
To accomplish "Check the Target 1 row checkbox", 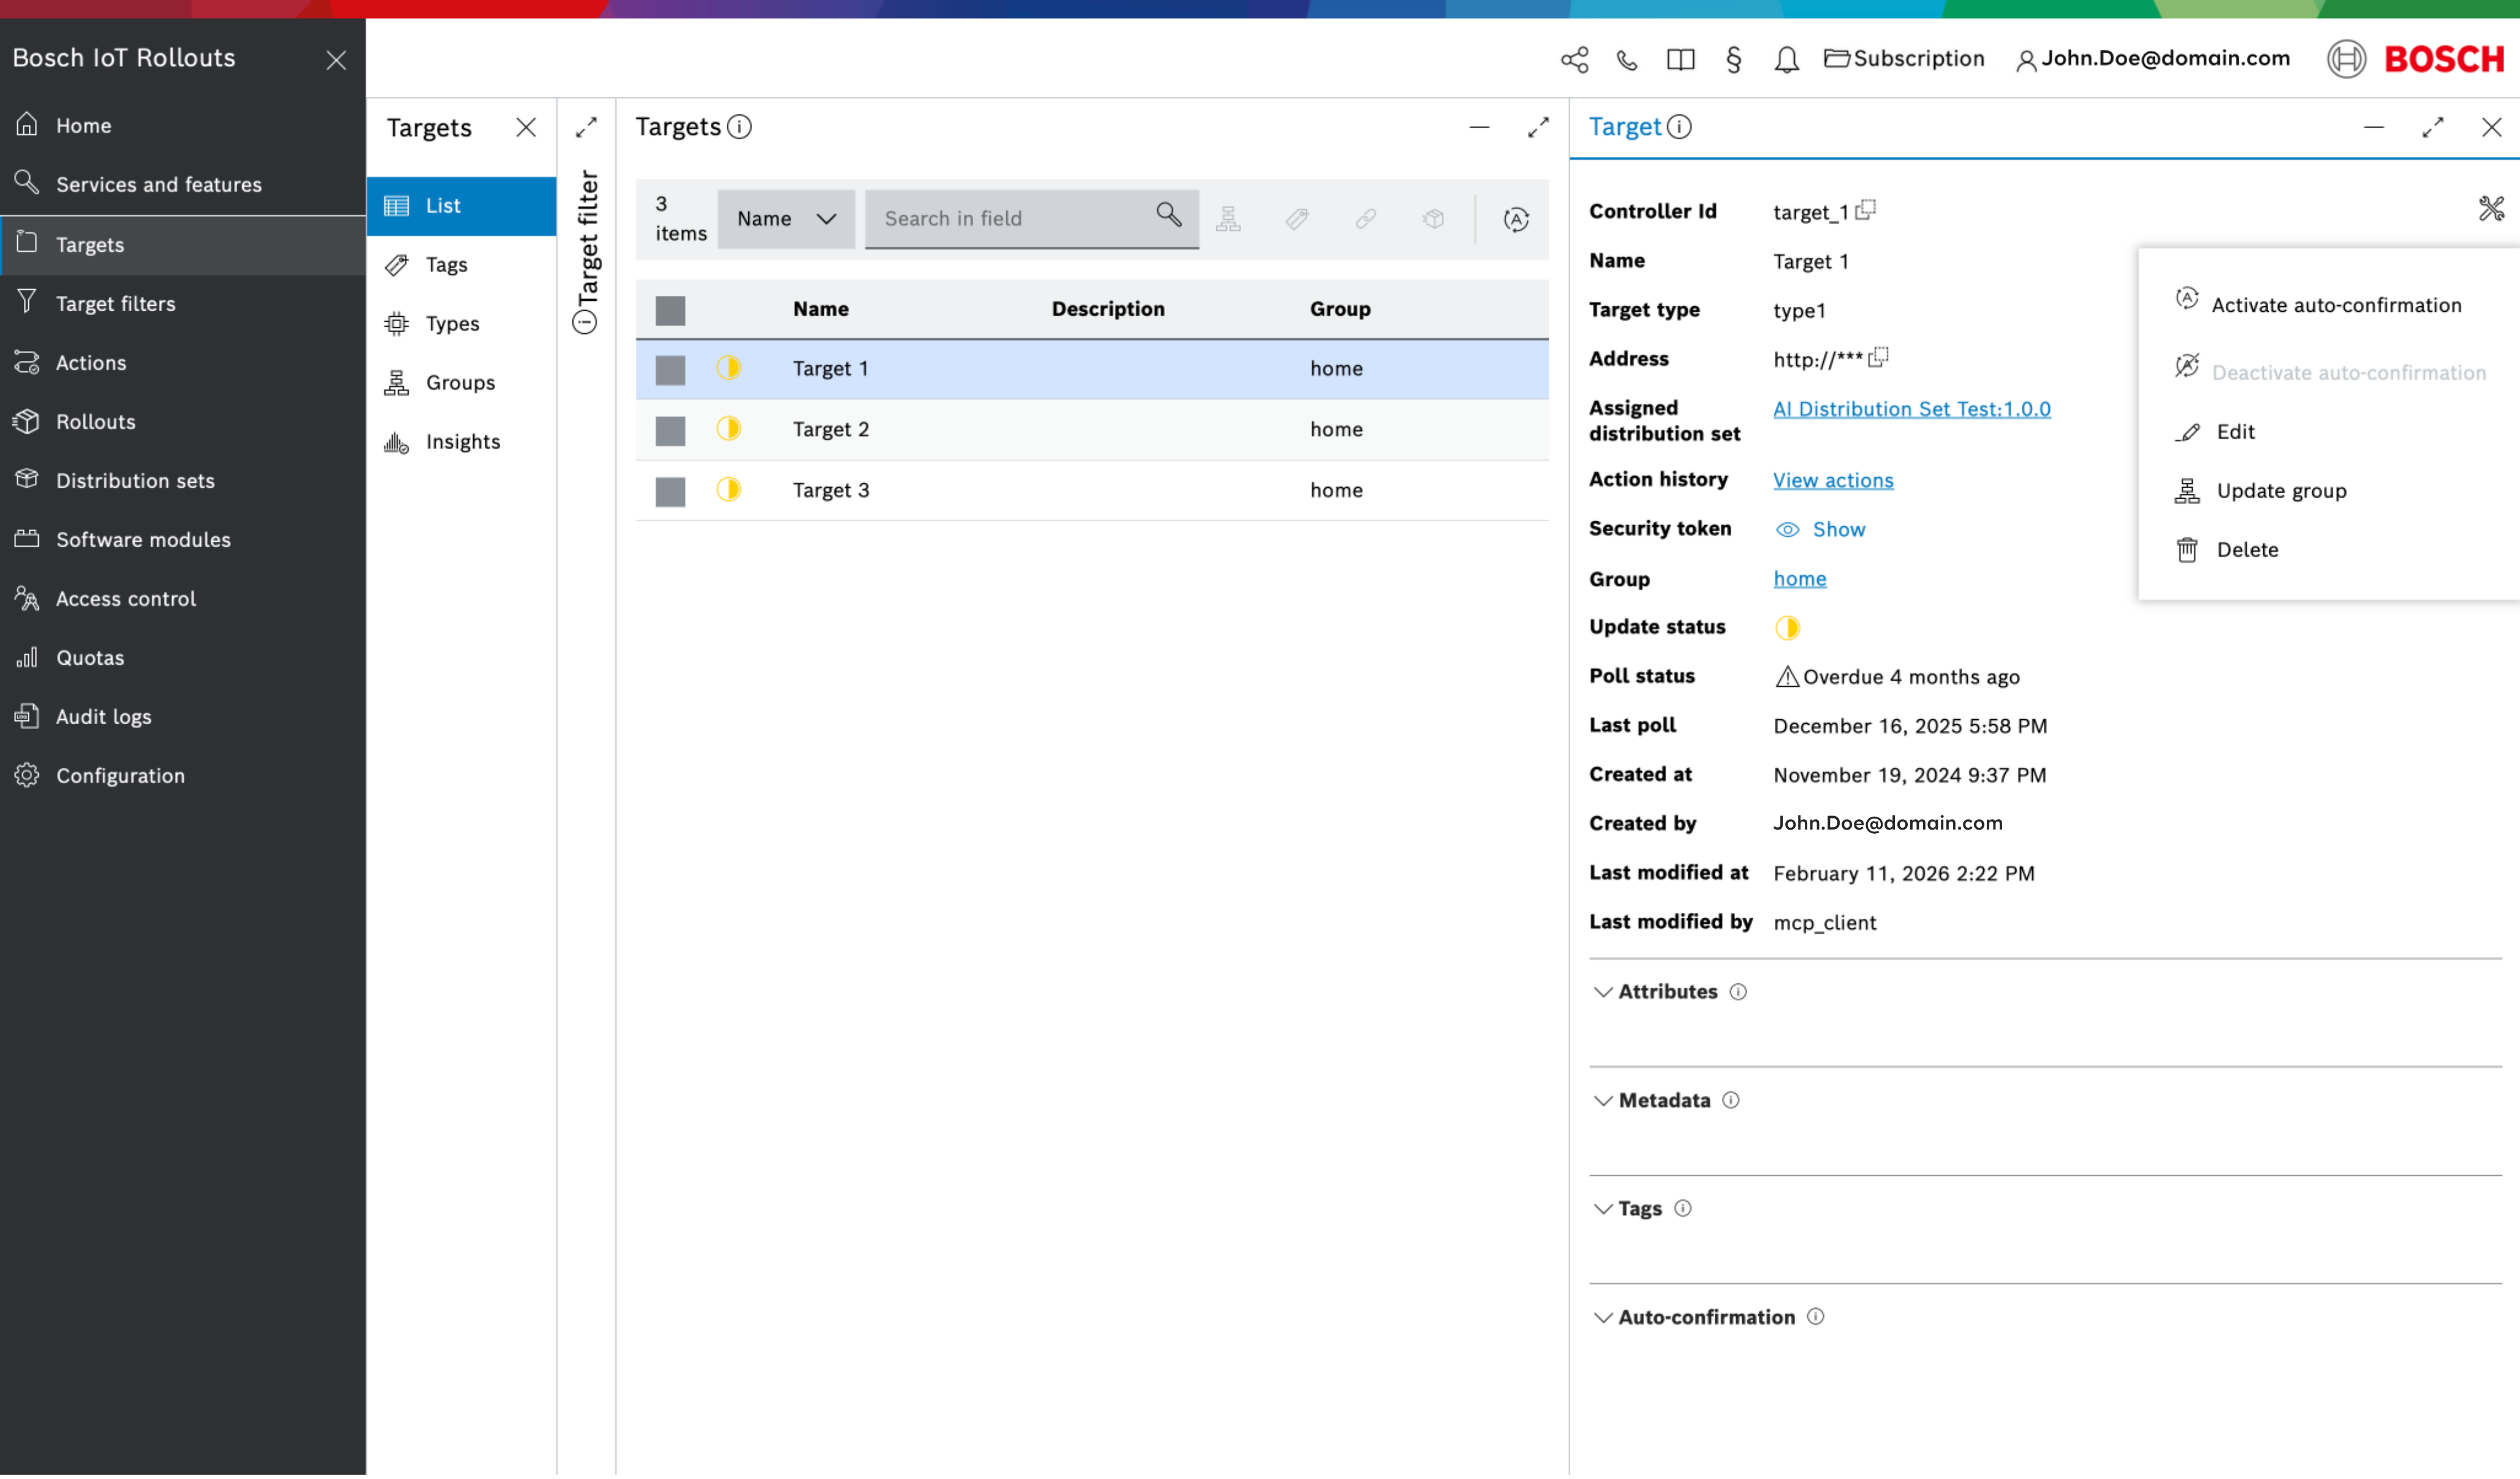I will point(670,371).
